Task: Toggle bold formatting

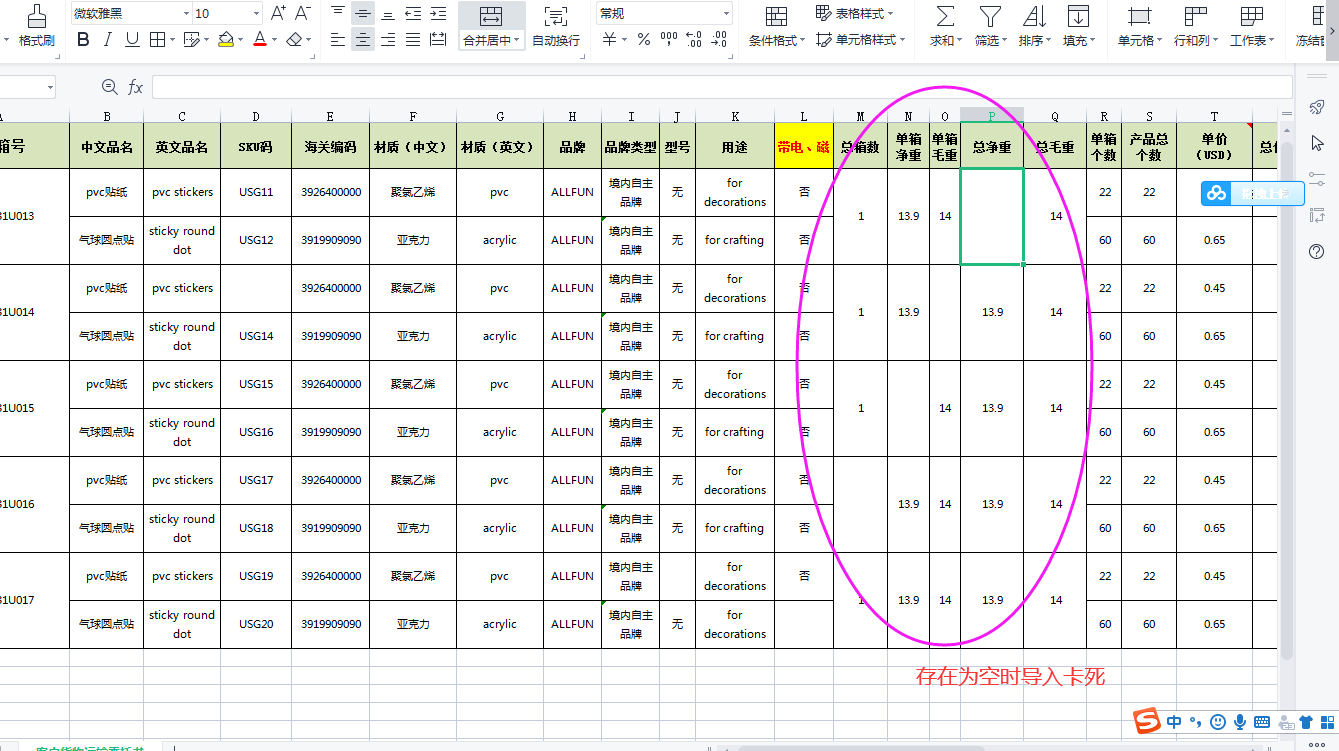Action: (x=83, y=40)
